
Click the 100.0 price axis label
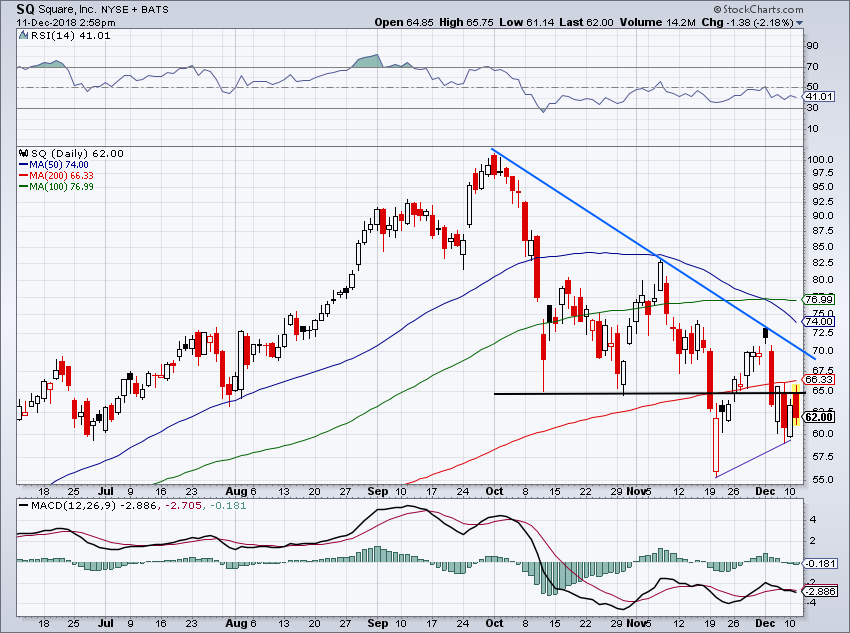point(821,160)
